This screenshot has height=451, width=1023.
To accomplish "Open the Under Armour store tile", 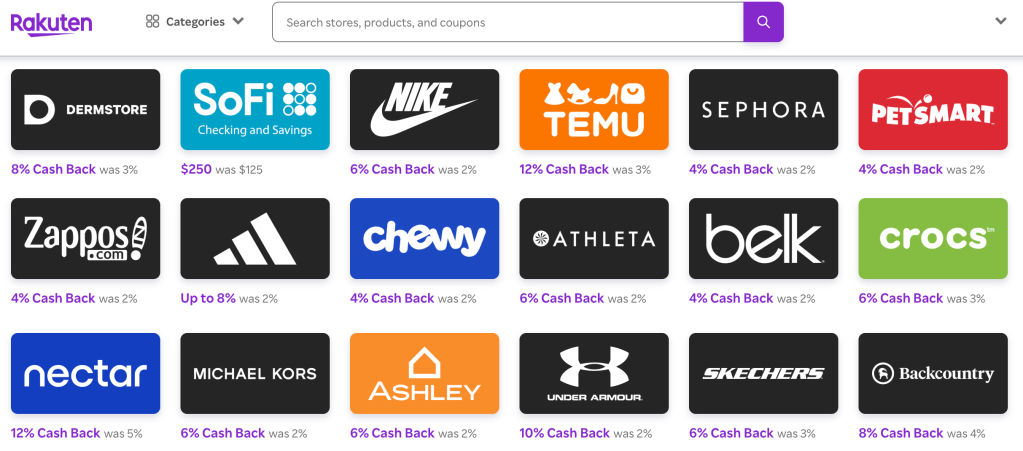I will 594,374.
